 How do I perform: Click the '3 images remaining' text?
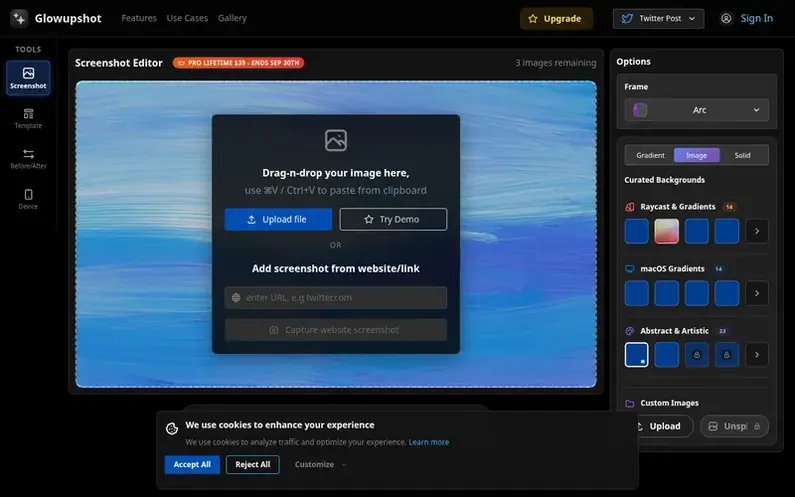click(x=556, y=63)
